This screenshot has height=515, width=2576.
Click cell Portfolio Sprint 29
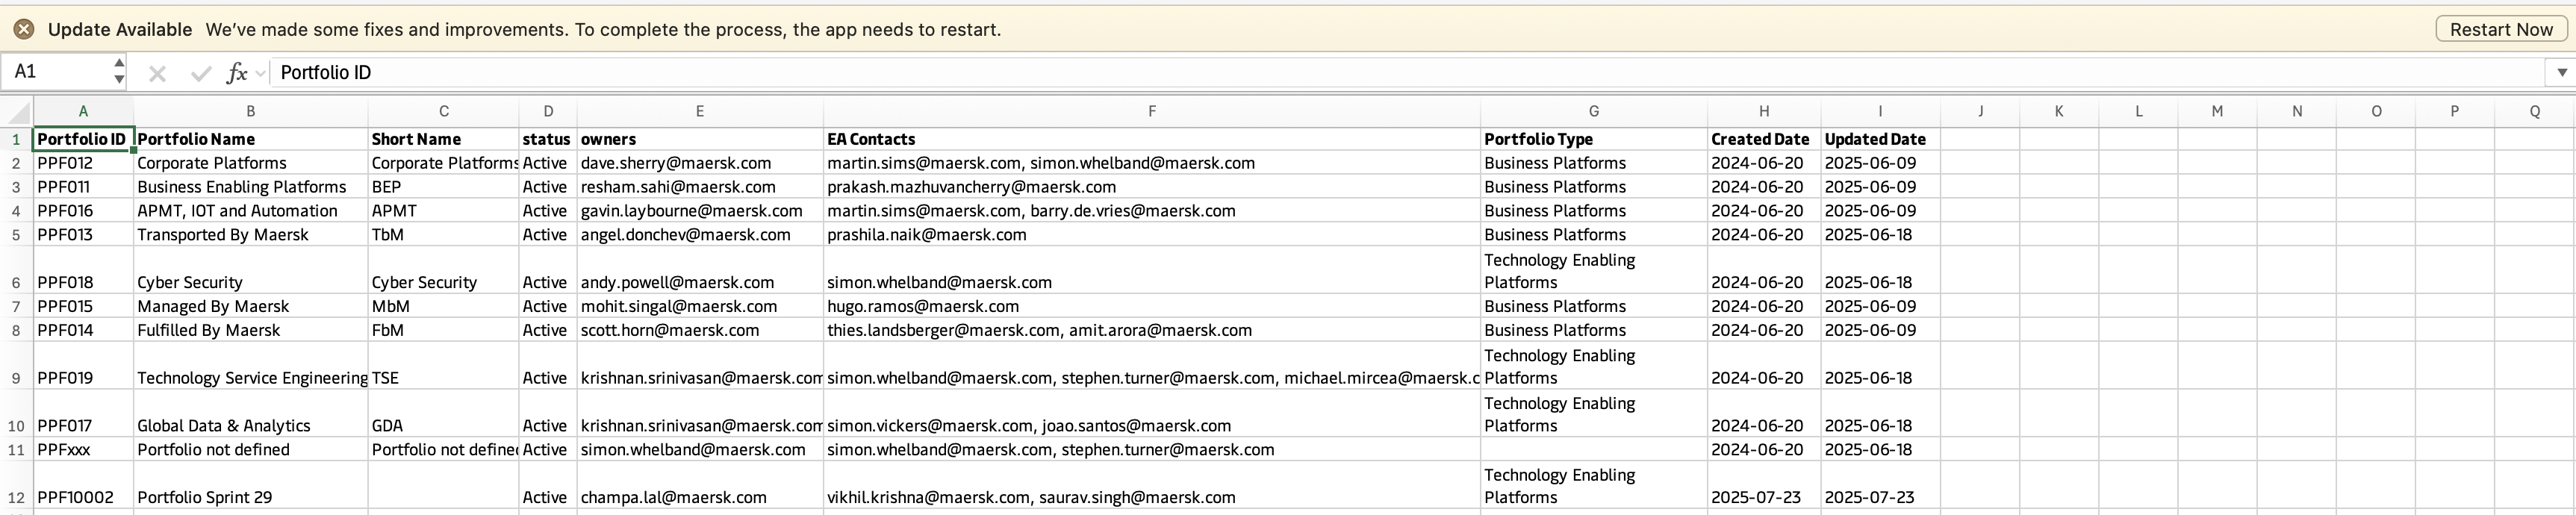[x=250, y=485]
